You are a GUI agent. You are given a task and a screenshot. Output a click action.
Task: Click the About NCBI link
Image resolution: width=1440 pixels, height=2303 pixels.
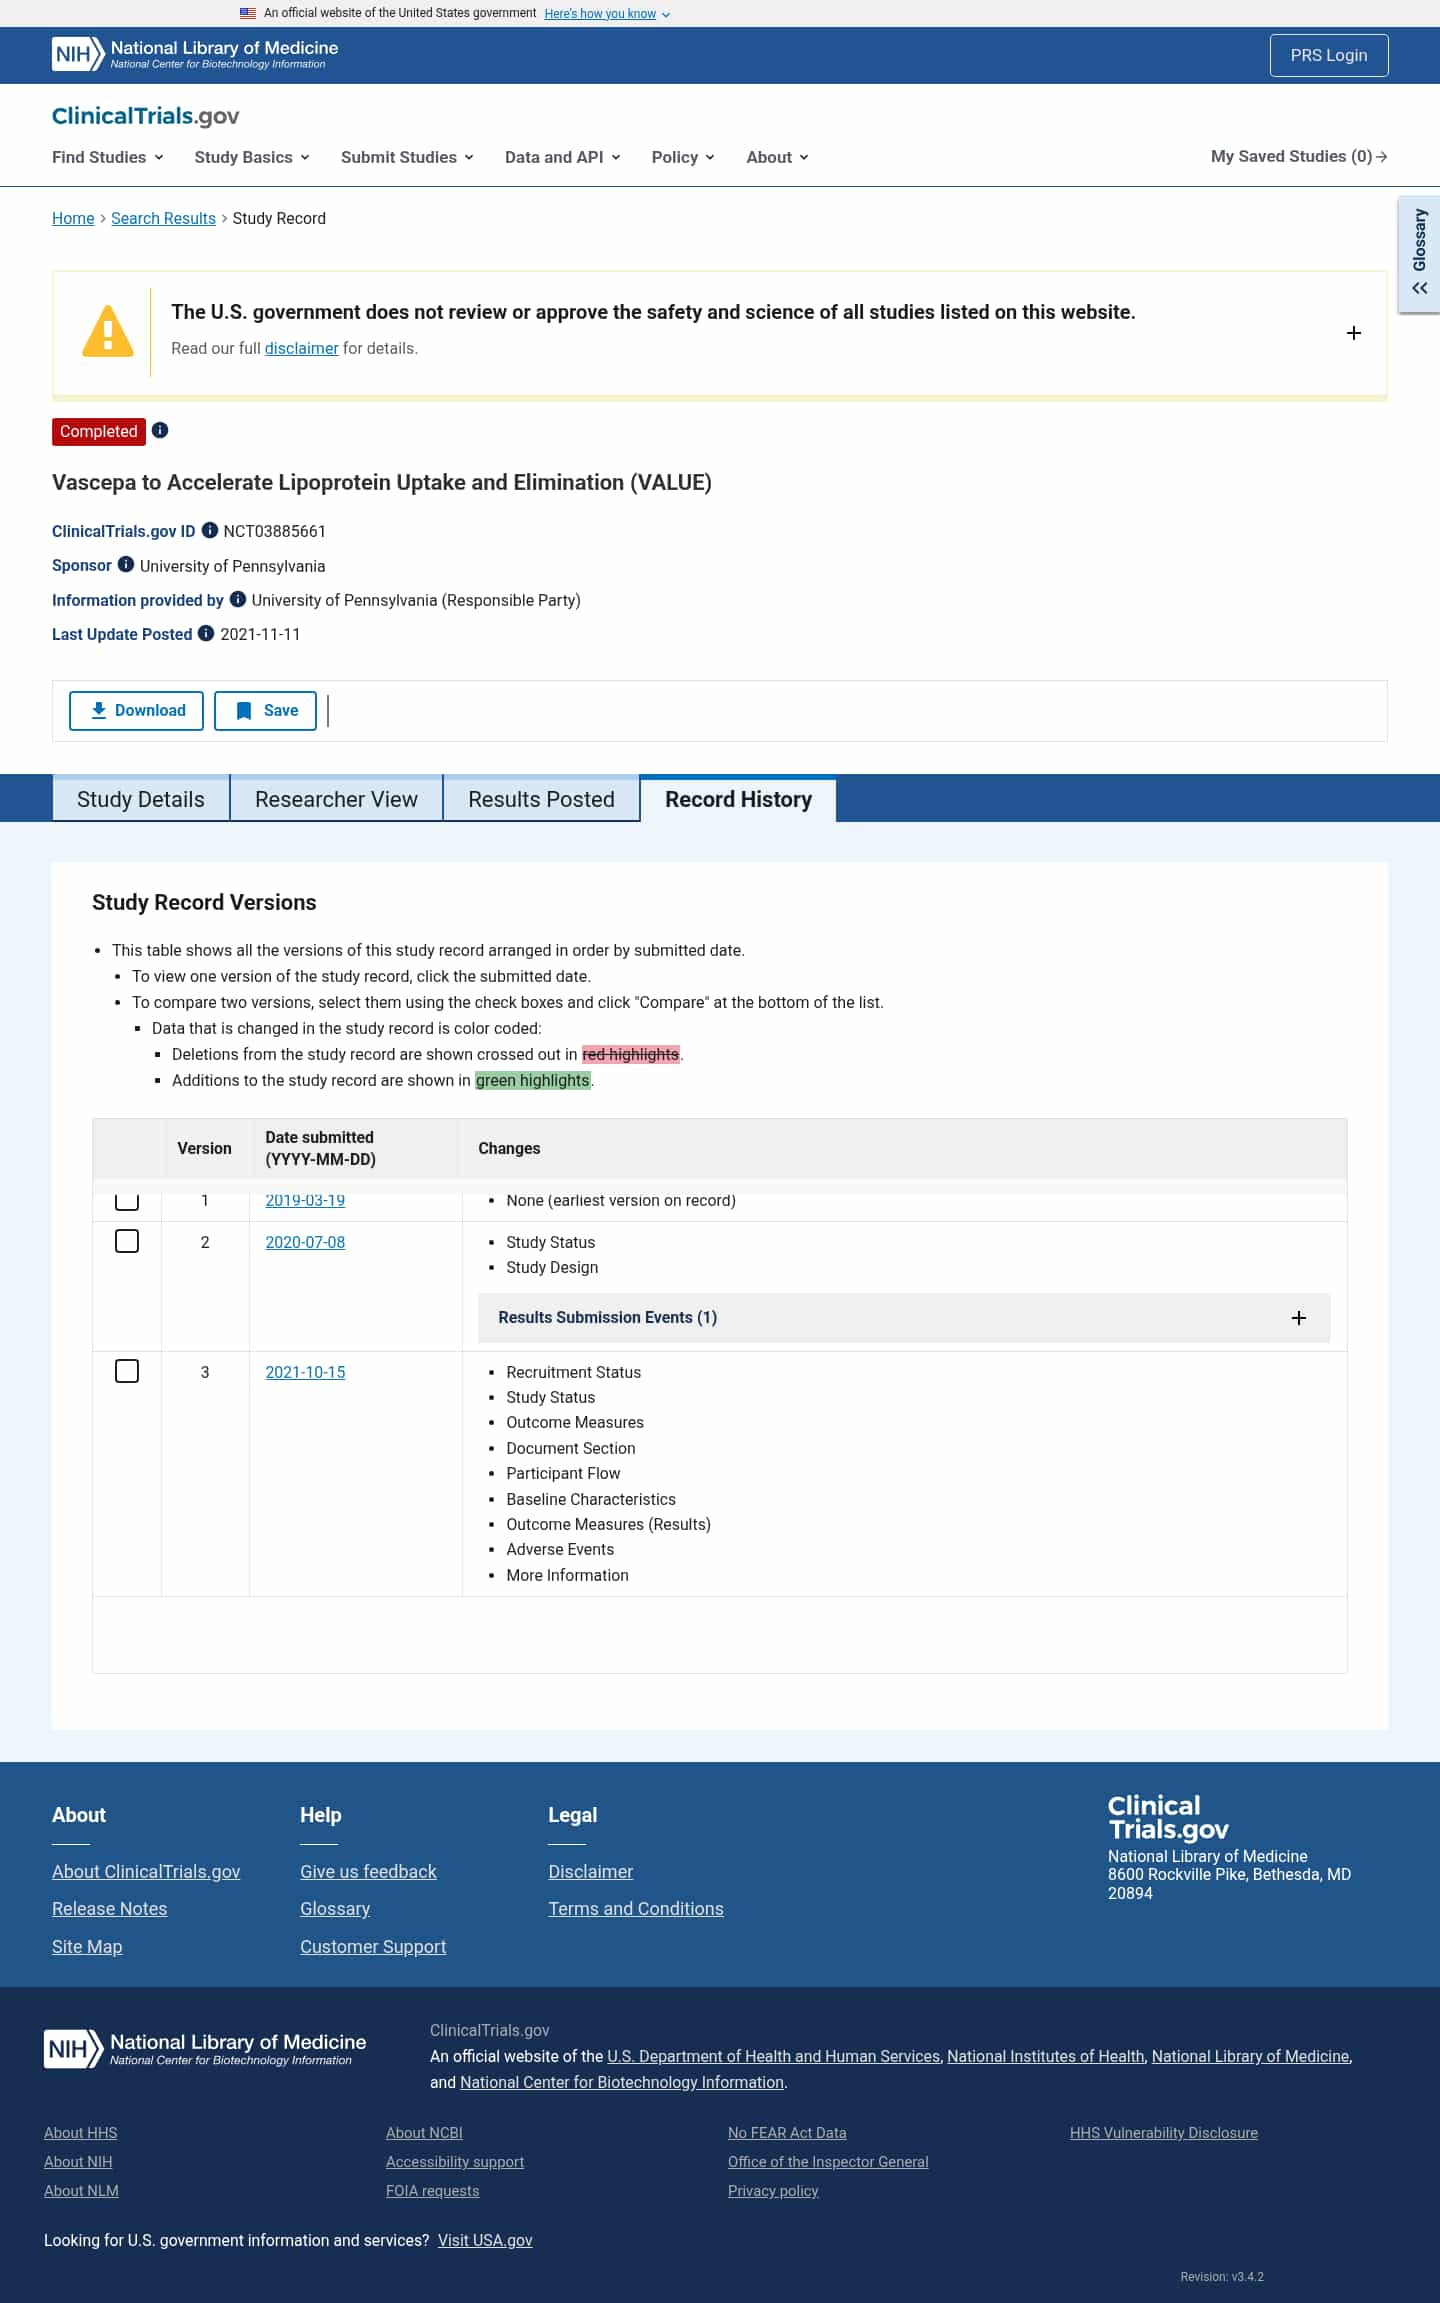coord(425,2133)
